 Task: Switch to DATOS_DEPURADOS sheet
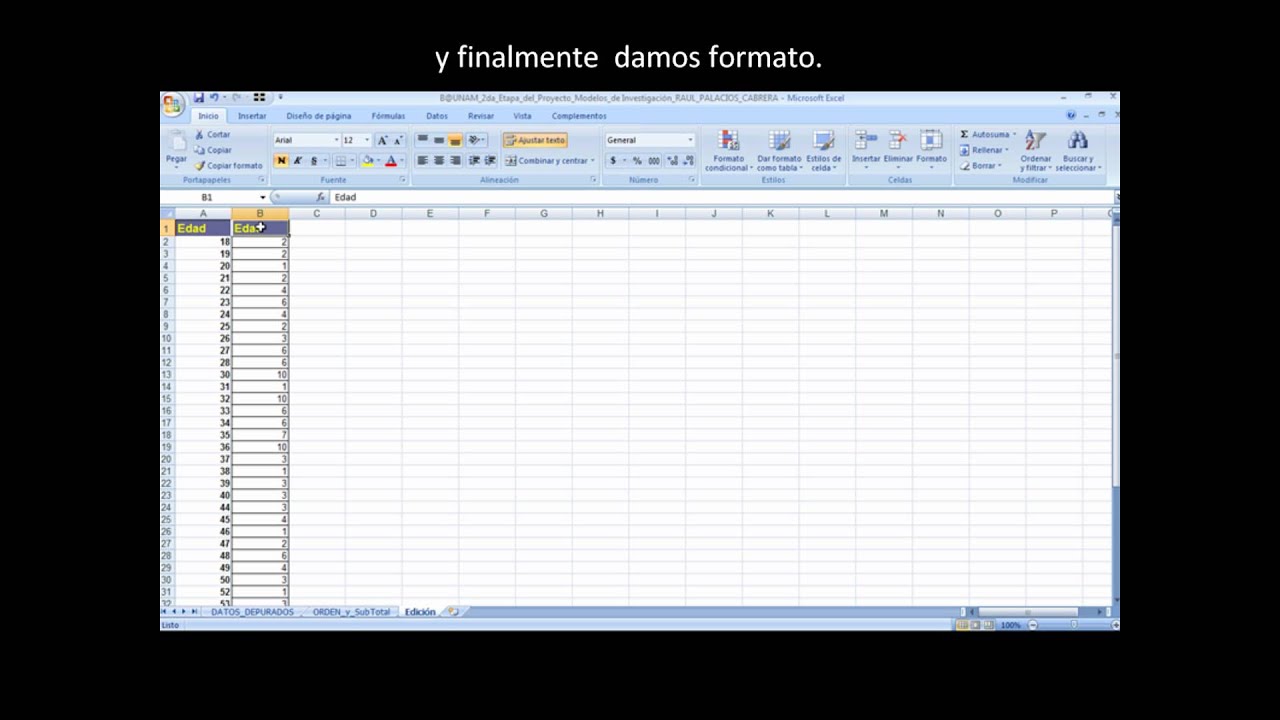pyautogui.click(x=252, y=611)
